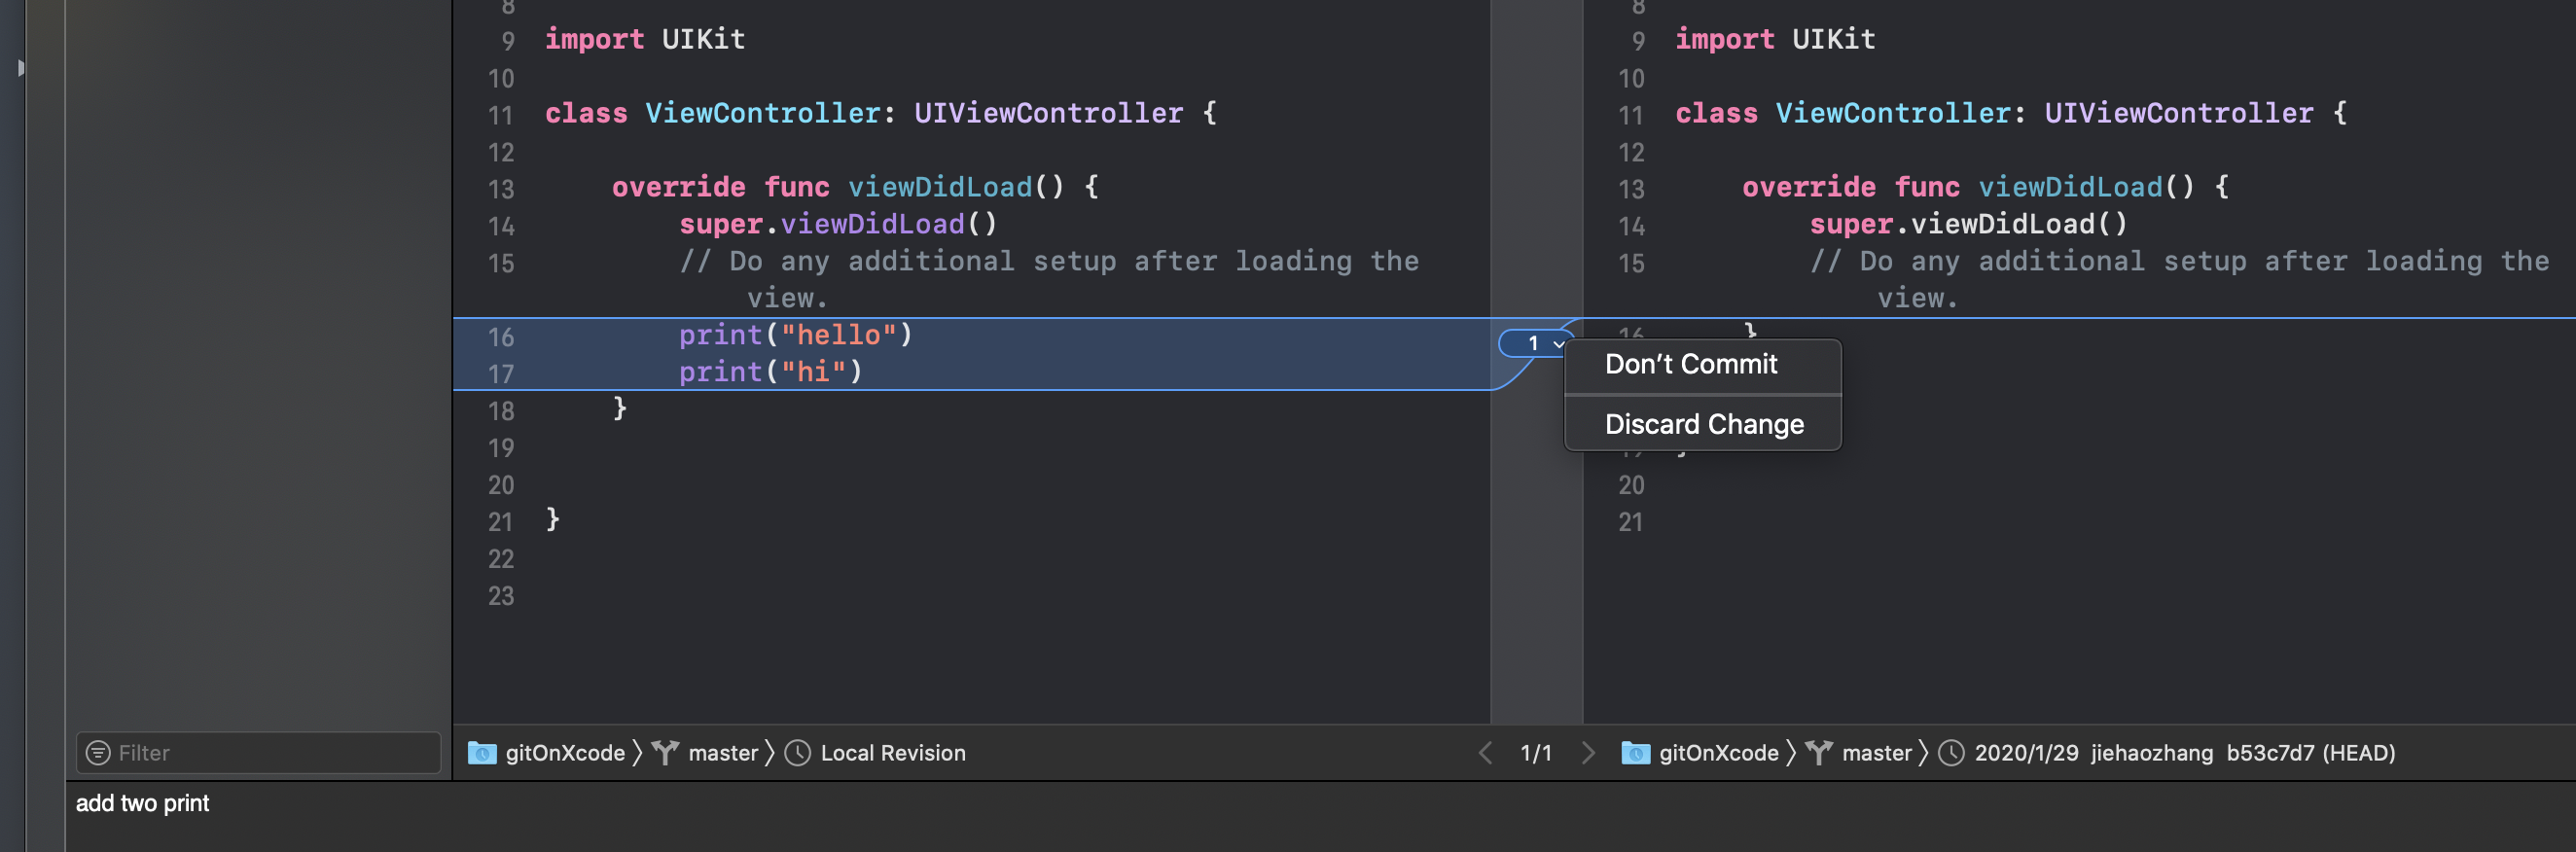
Task: Click print("hi") line in left editor
Action: (771, 372)
